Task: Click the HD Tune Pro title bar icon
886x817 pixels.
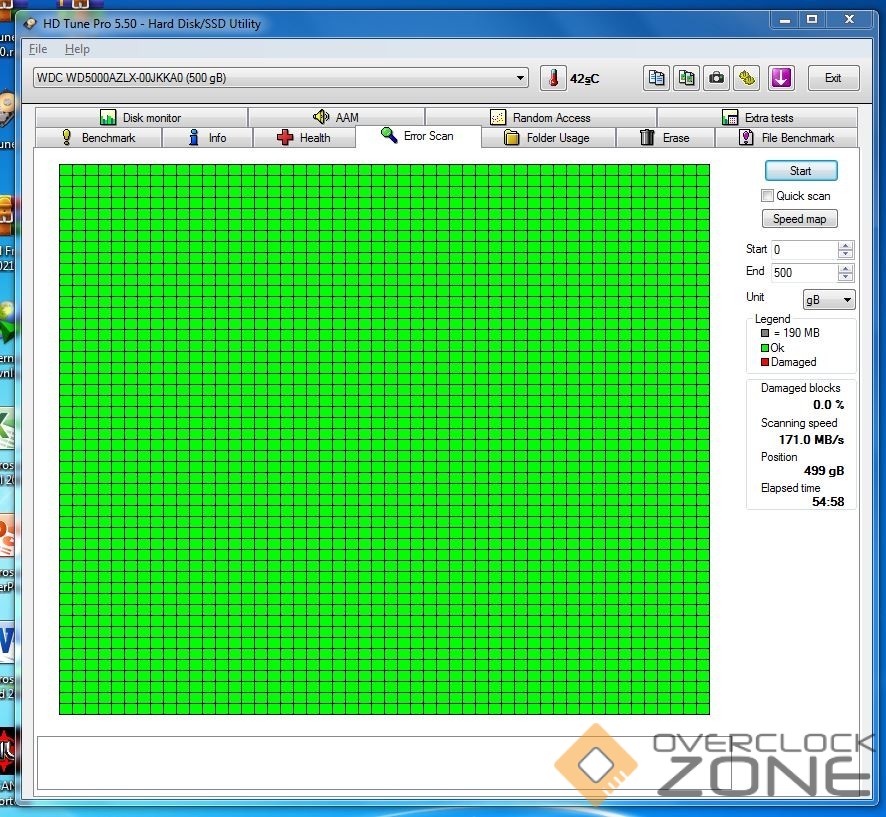Action: [x=31, y=24]
